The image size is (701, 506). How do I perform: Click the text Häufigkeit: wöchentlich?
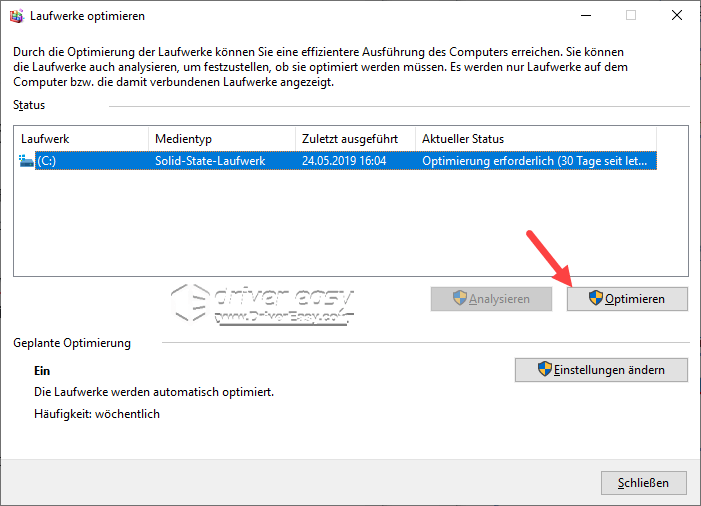[x=97, y=414]
